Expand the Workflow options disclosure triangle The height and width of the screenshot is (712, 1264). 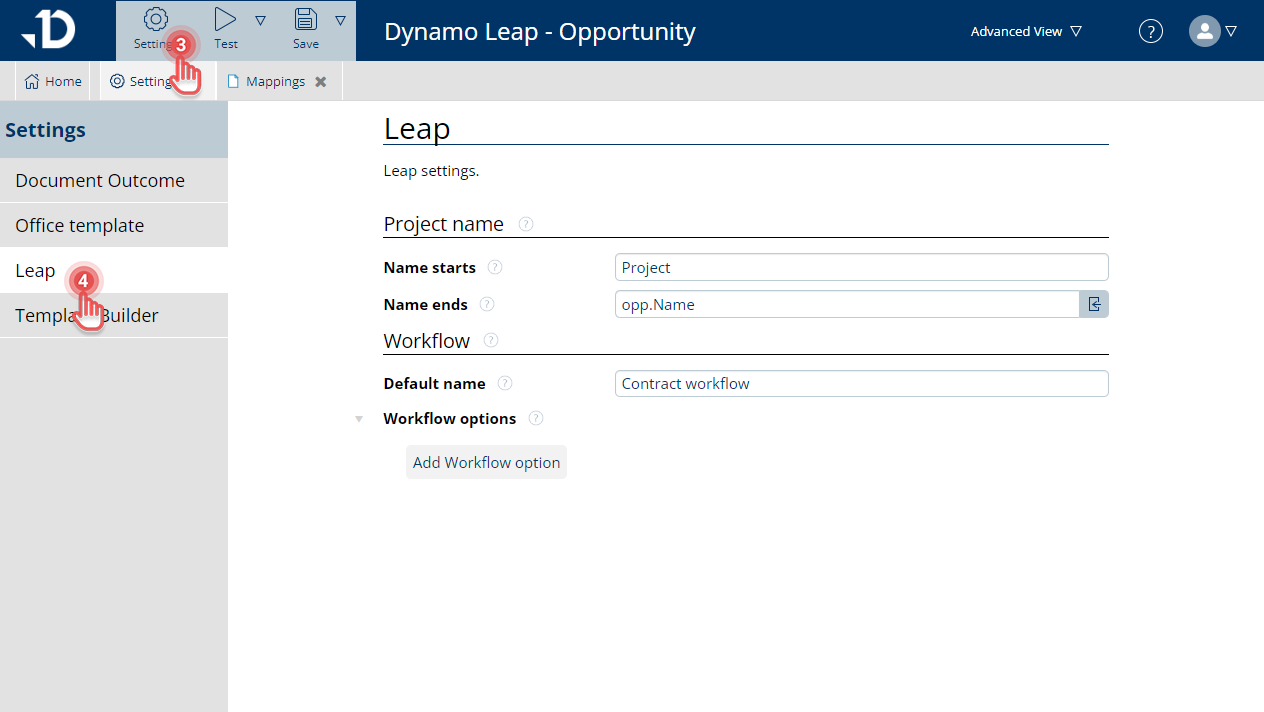click(x=359, y=418)
